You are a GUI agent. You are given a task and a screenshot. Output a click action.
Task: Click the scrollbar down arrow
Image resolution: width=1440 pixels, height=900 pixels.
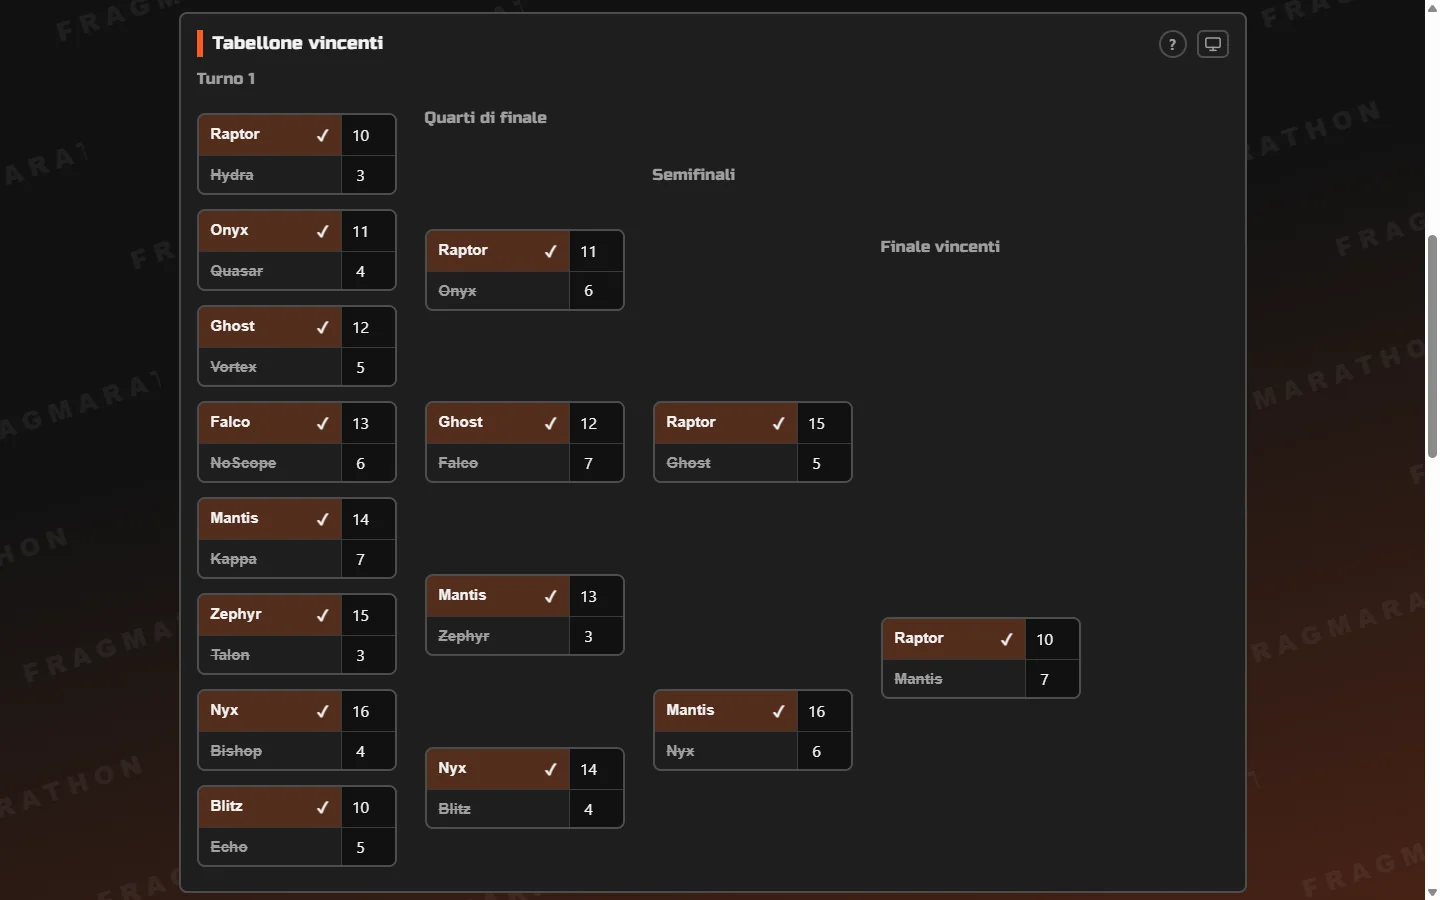click(x=1432, y=892)
